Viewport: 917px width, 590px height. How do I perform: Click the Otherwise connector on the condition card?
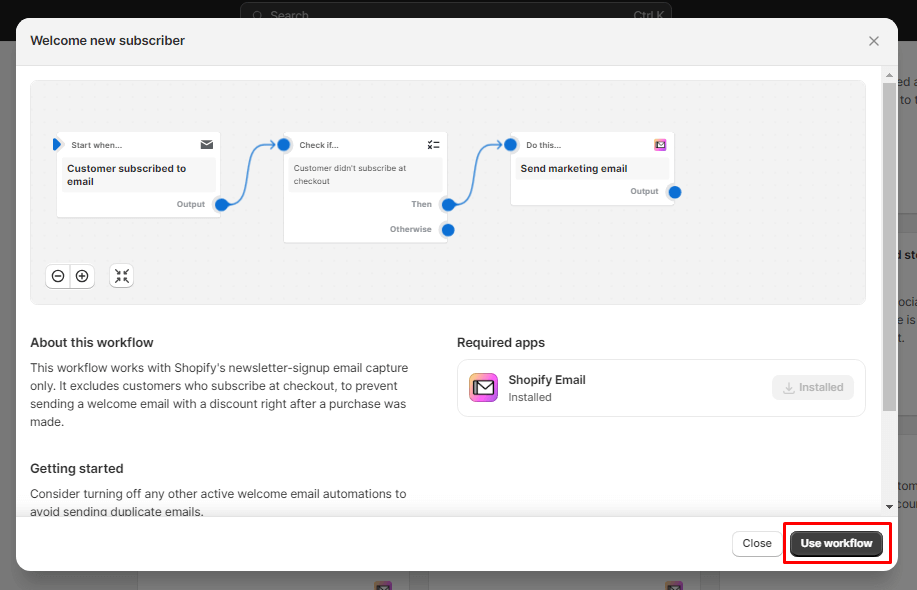448,229
